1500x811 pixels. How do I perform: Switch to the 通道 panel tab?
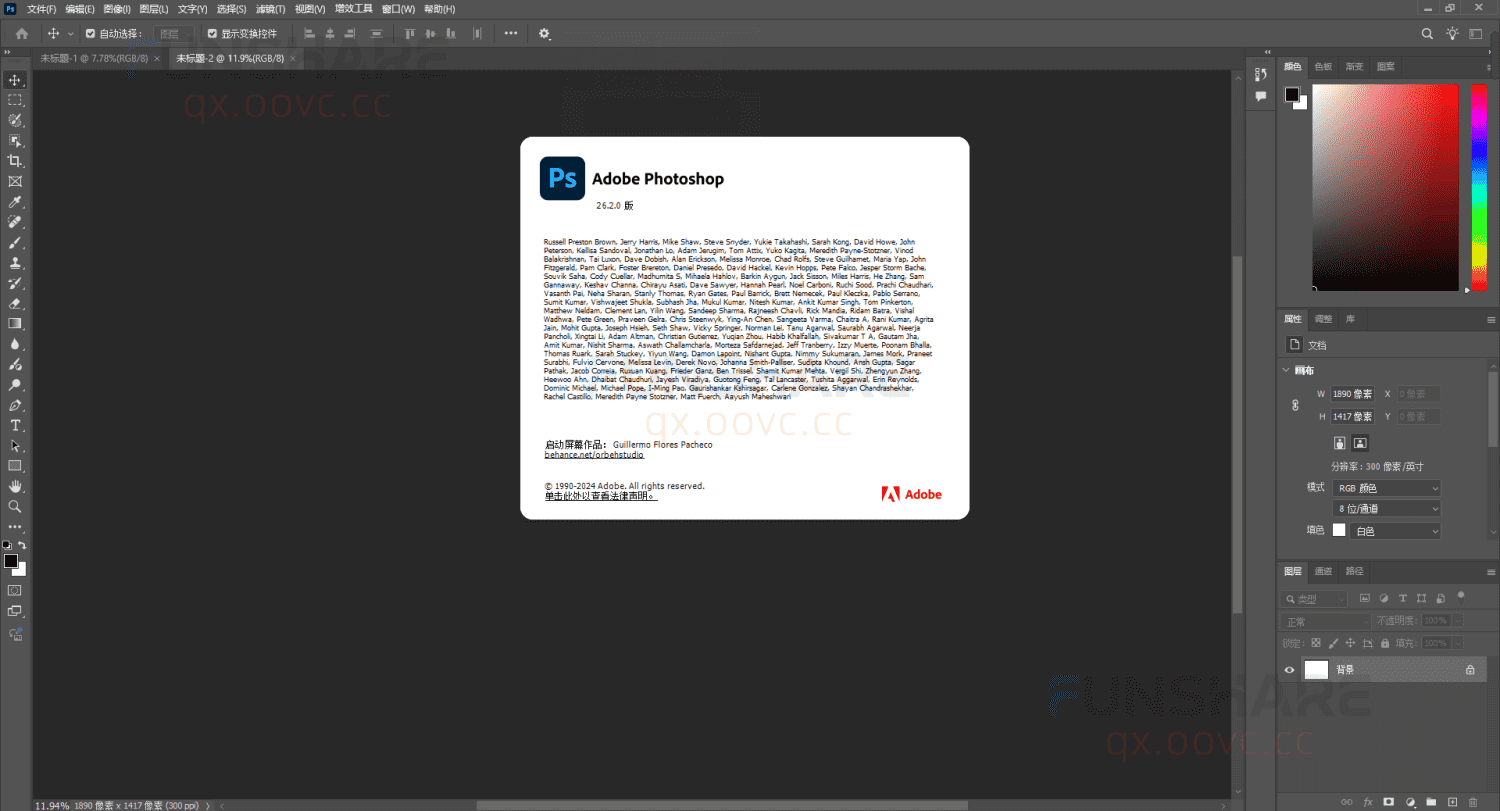click(x=1322, y=571)
